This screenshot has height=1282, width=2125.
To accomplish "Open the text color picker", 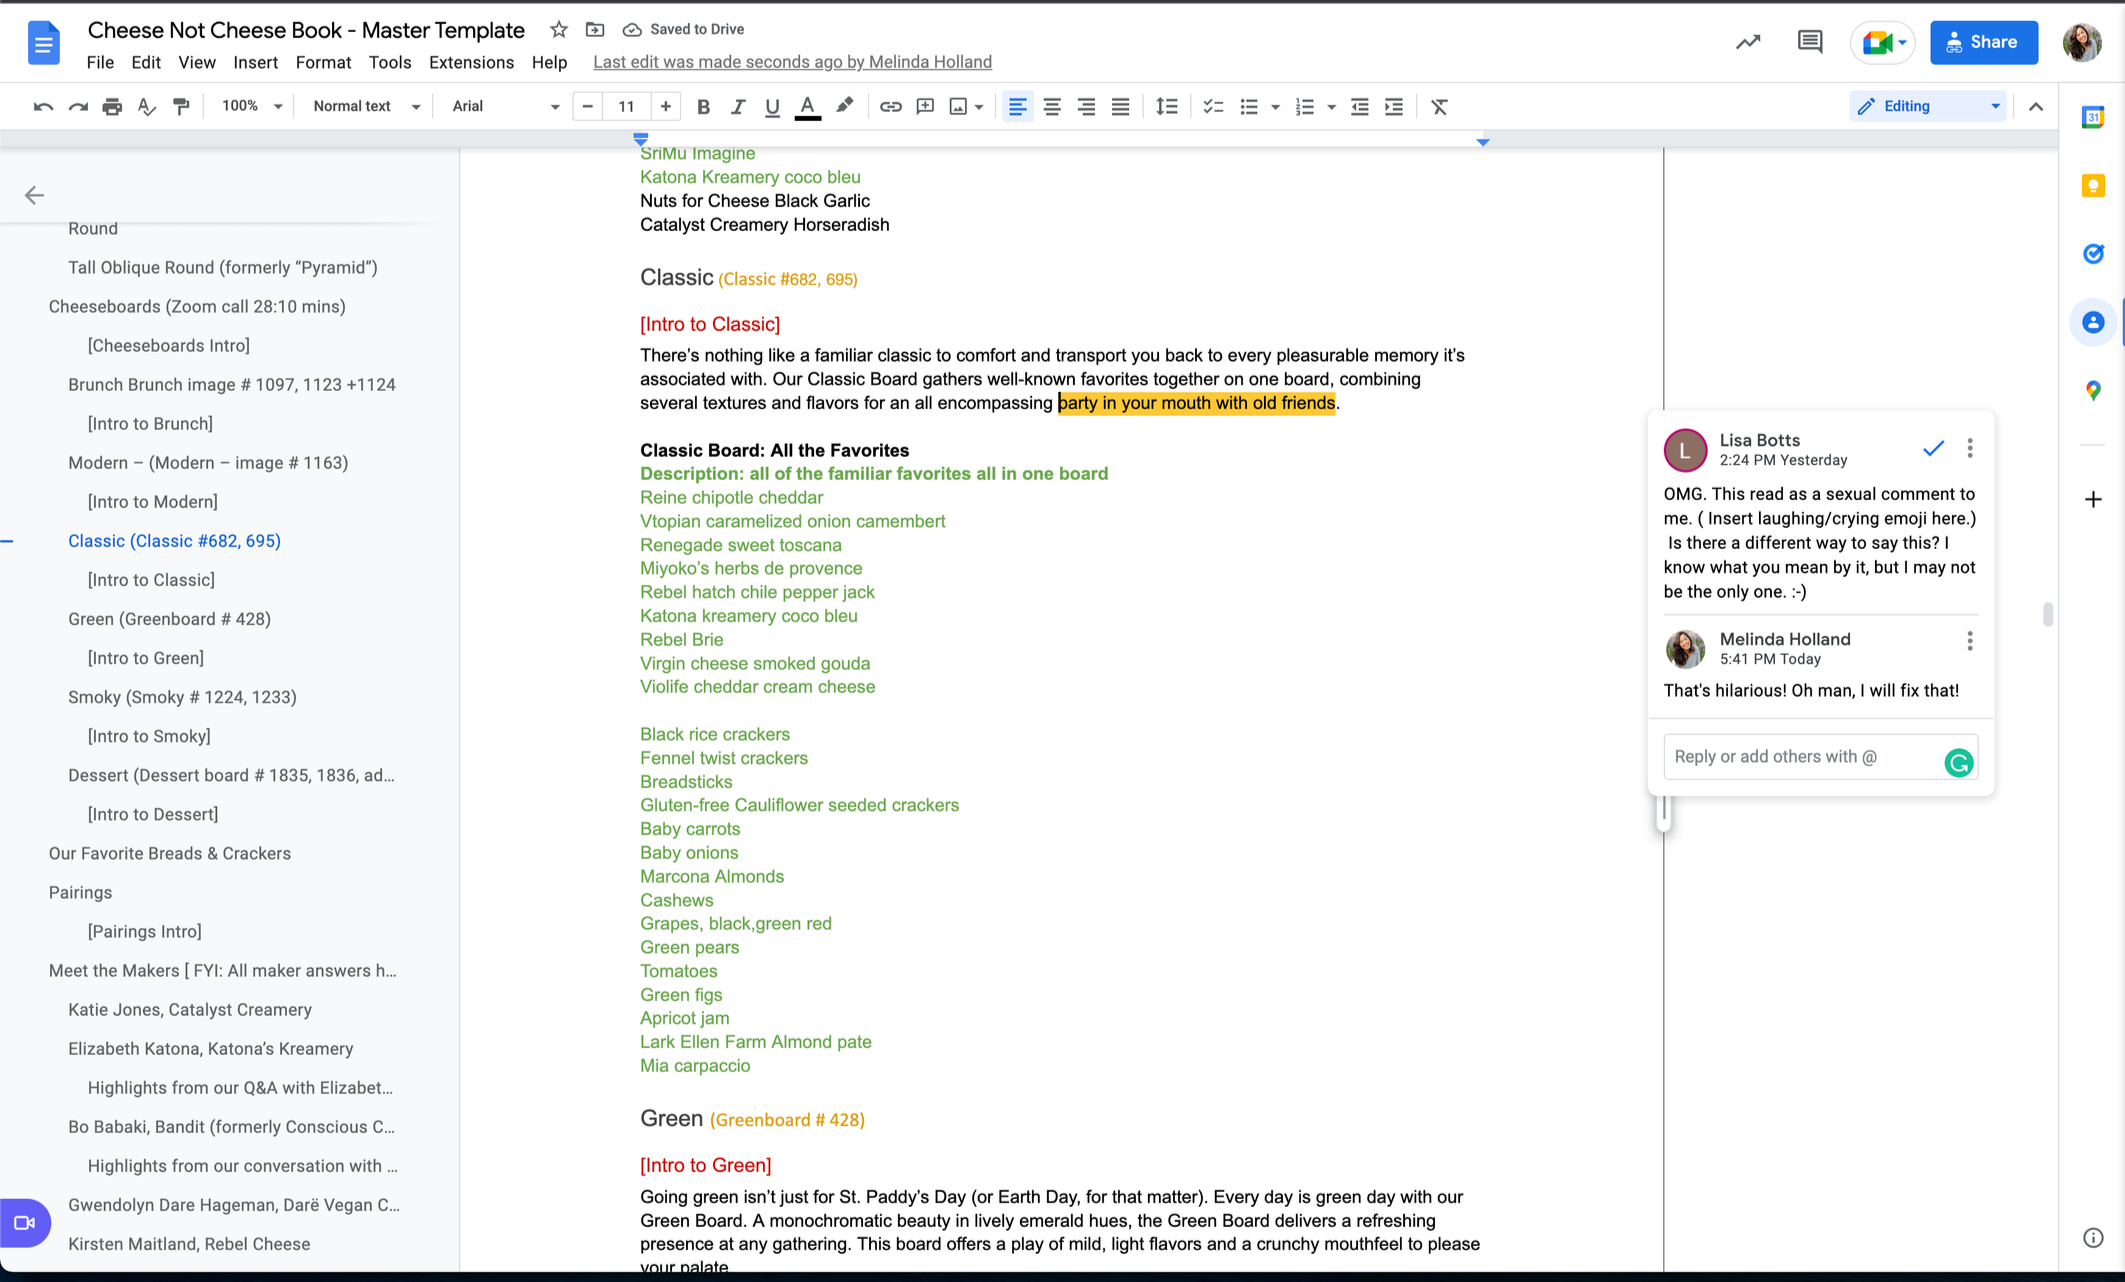I will point(807,107).
